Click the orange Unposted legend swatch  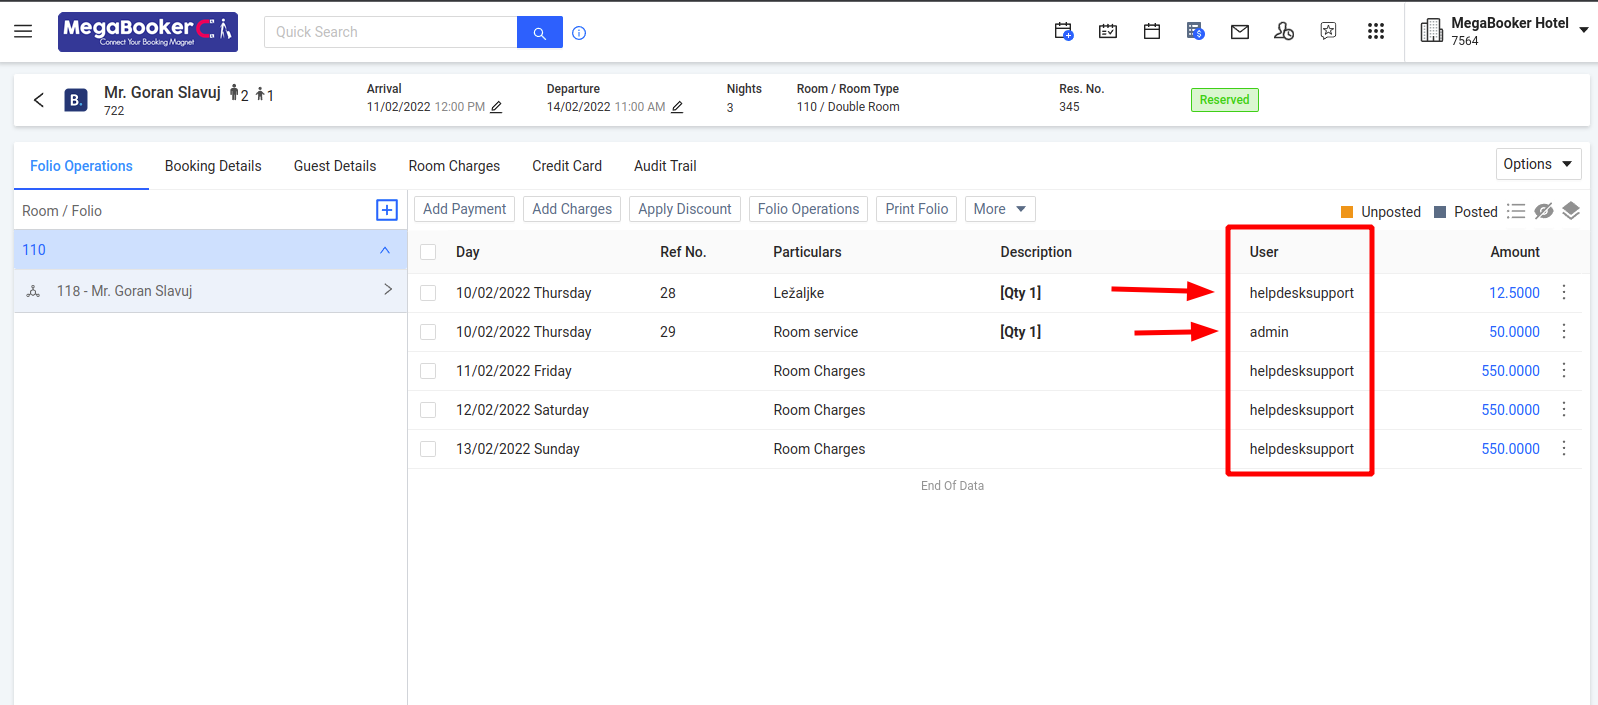tap(1347, 212)
